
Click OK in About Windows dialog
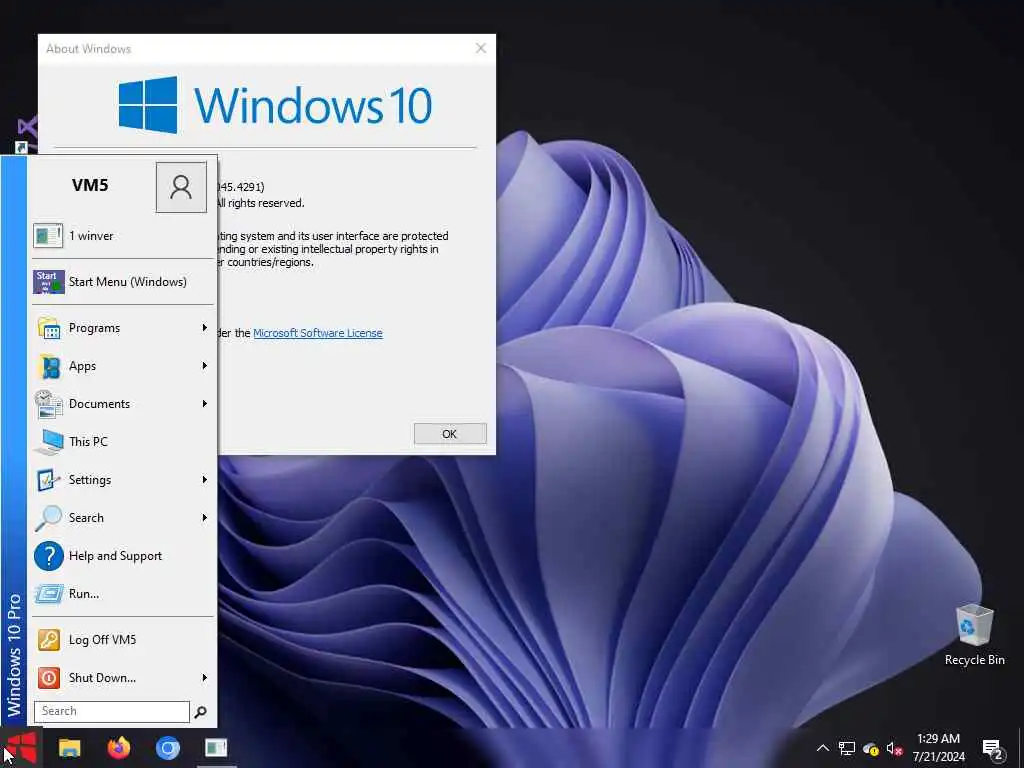[x=450, y=434]
